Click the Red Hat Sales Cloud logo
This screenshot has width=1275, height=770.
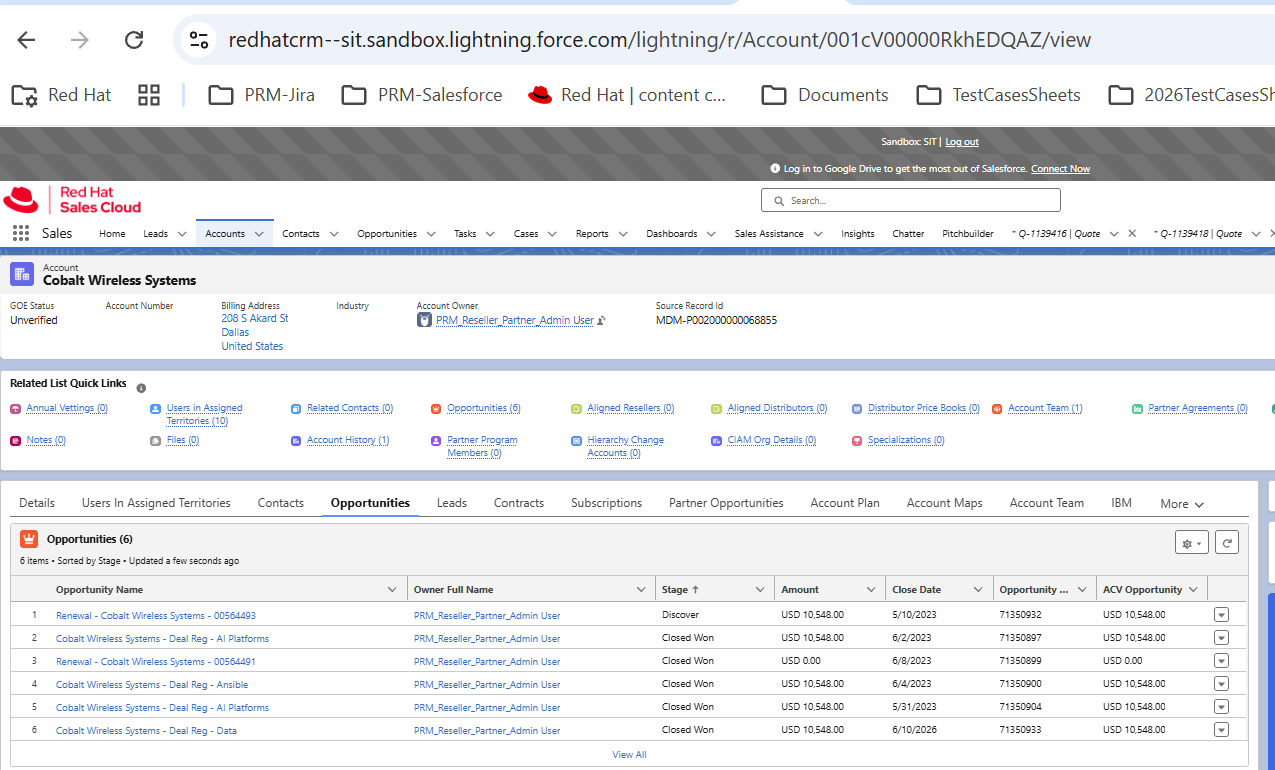72,199
